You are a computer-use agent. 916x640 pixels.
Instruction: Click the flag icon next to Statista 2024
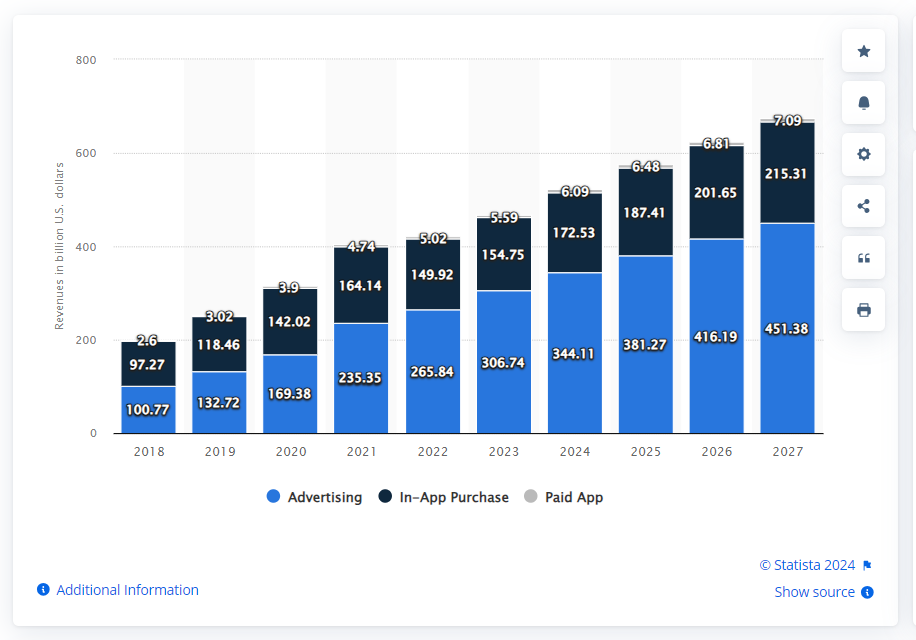point(865,564)
